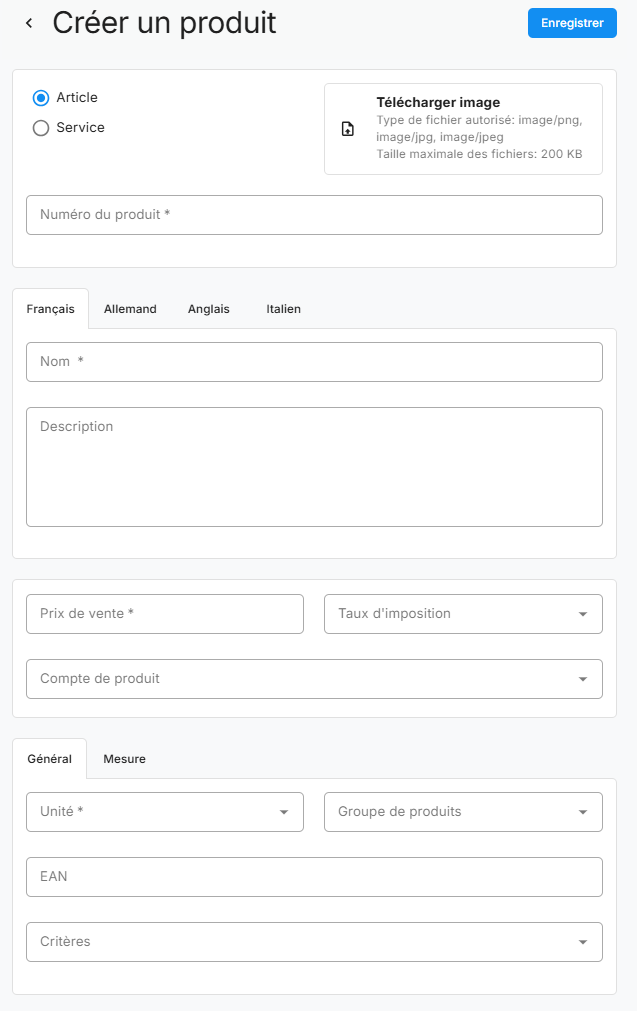Viewport: 637px width, 1011px height.
Task: Open the Mesure tab
Action: pyautogui.click(x=124, y=759)
